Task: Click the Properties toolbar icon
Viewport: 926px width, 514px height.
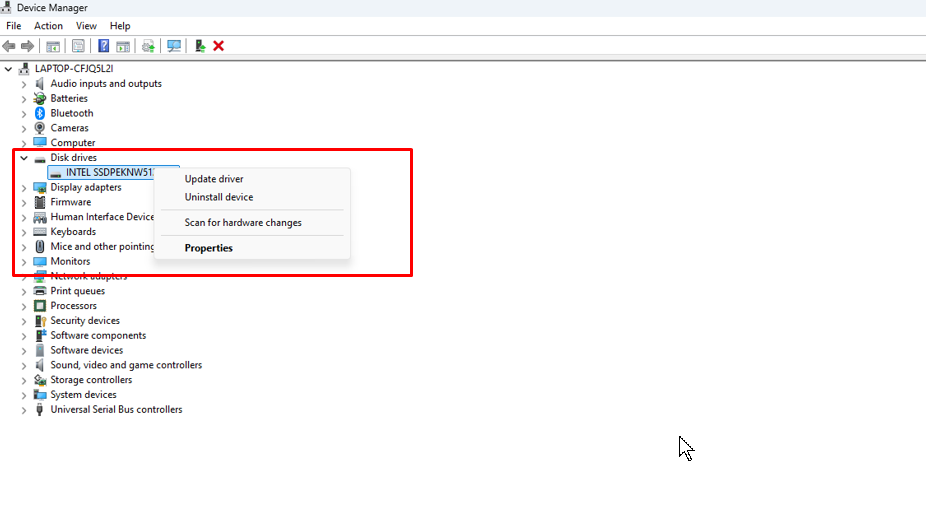Action: pyautogui.click(x=77, y=46)
